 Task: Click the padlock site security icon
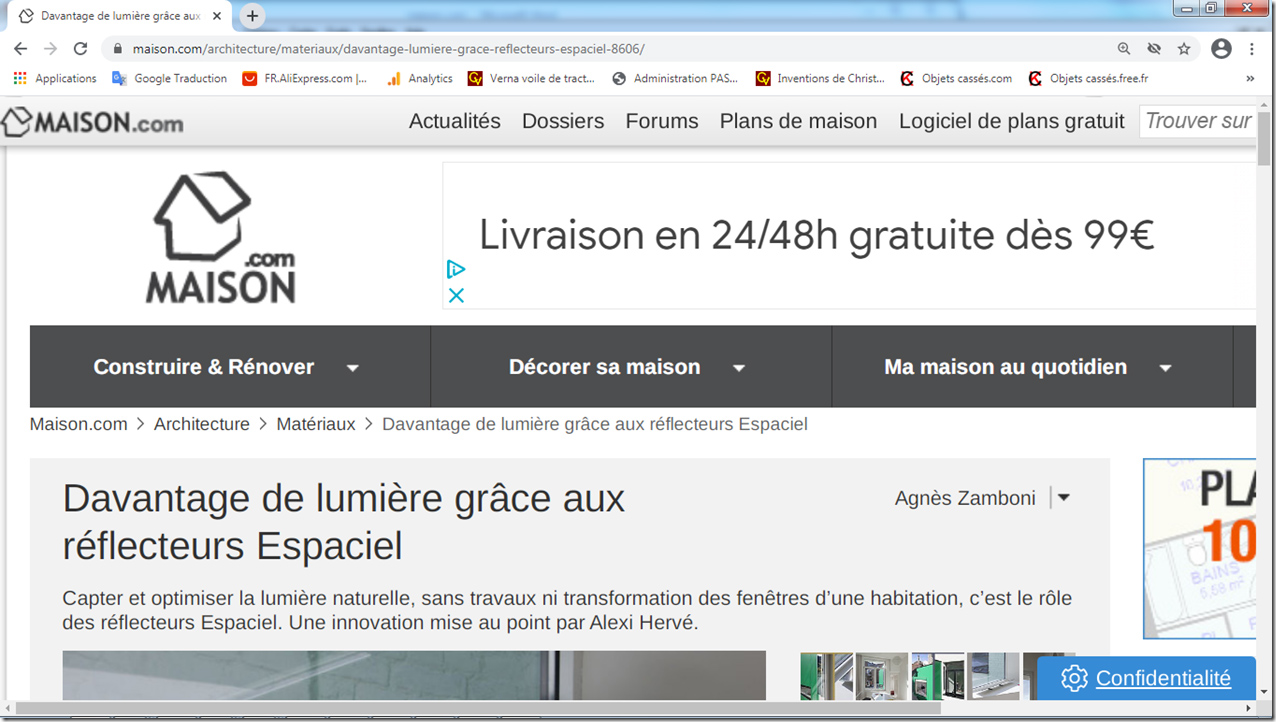coord(118,48)
